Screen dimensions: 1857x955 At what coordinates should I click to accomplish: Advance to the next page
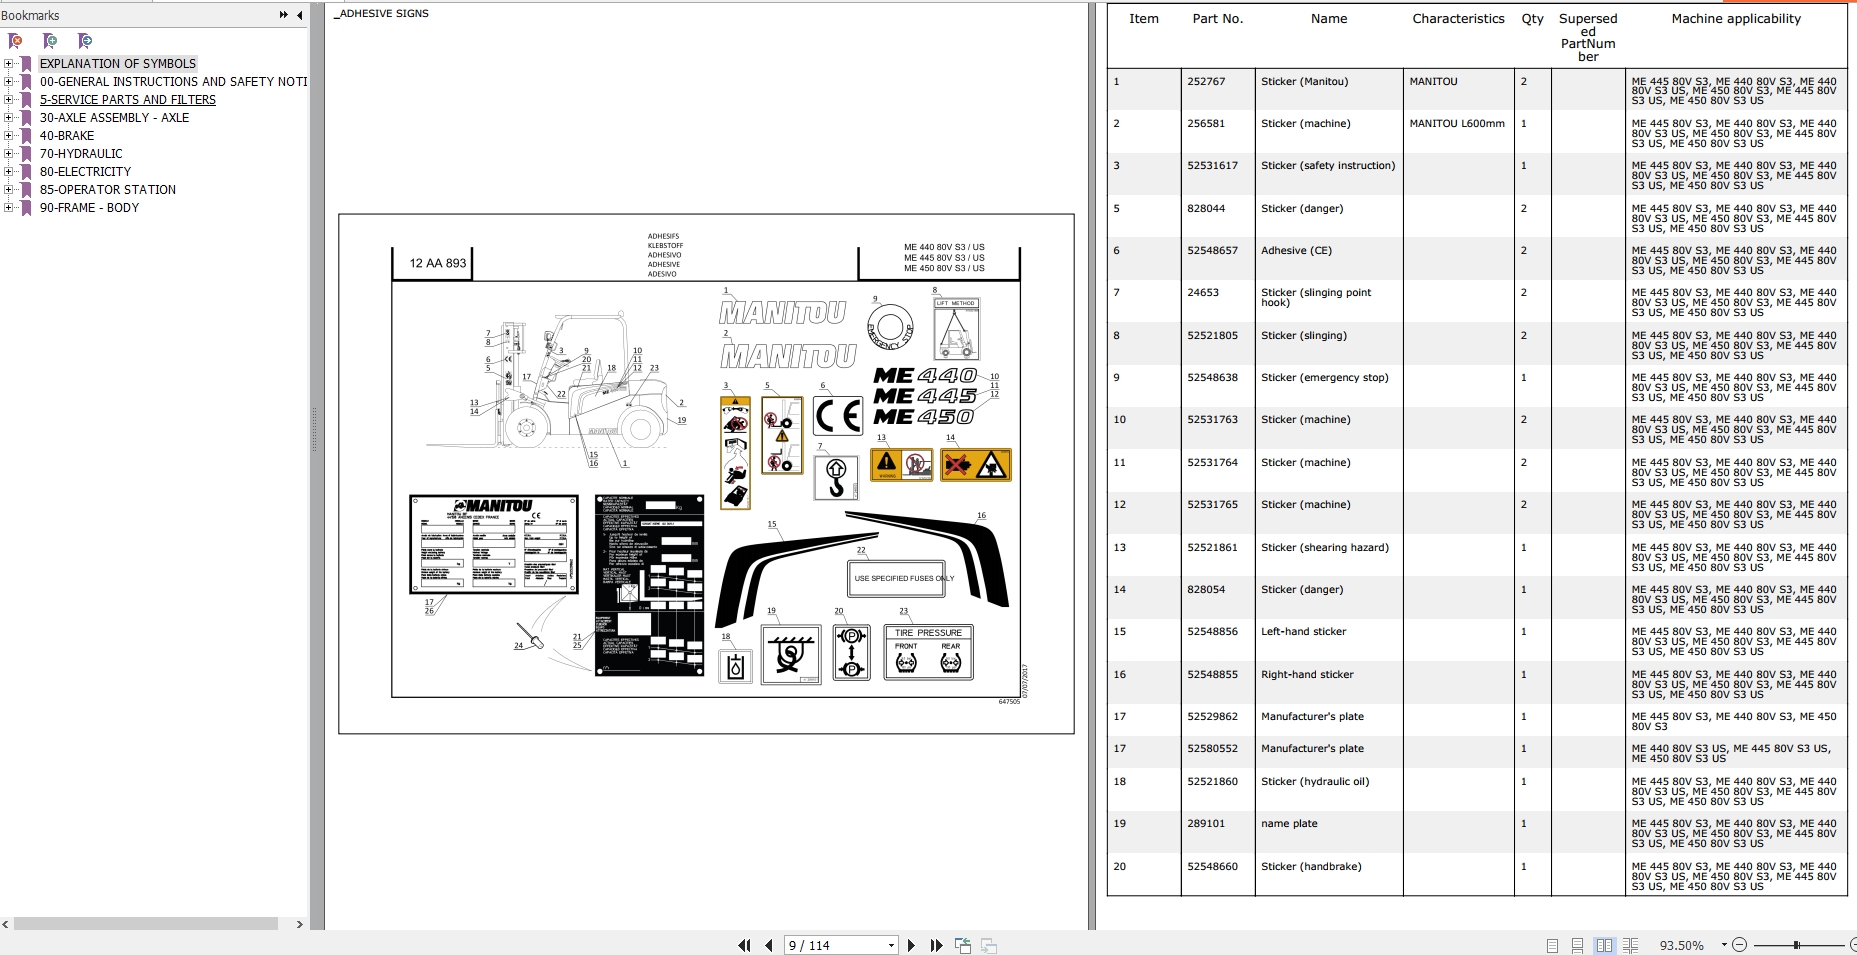coord(911,945)
